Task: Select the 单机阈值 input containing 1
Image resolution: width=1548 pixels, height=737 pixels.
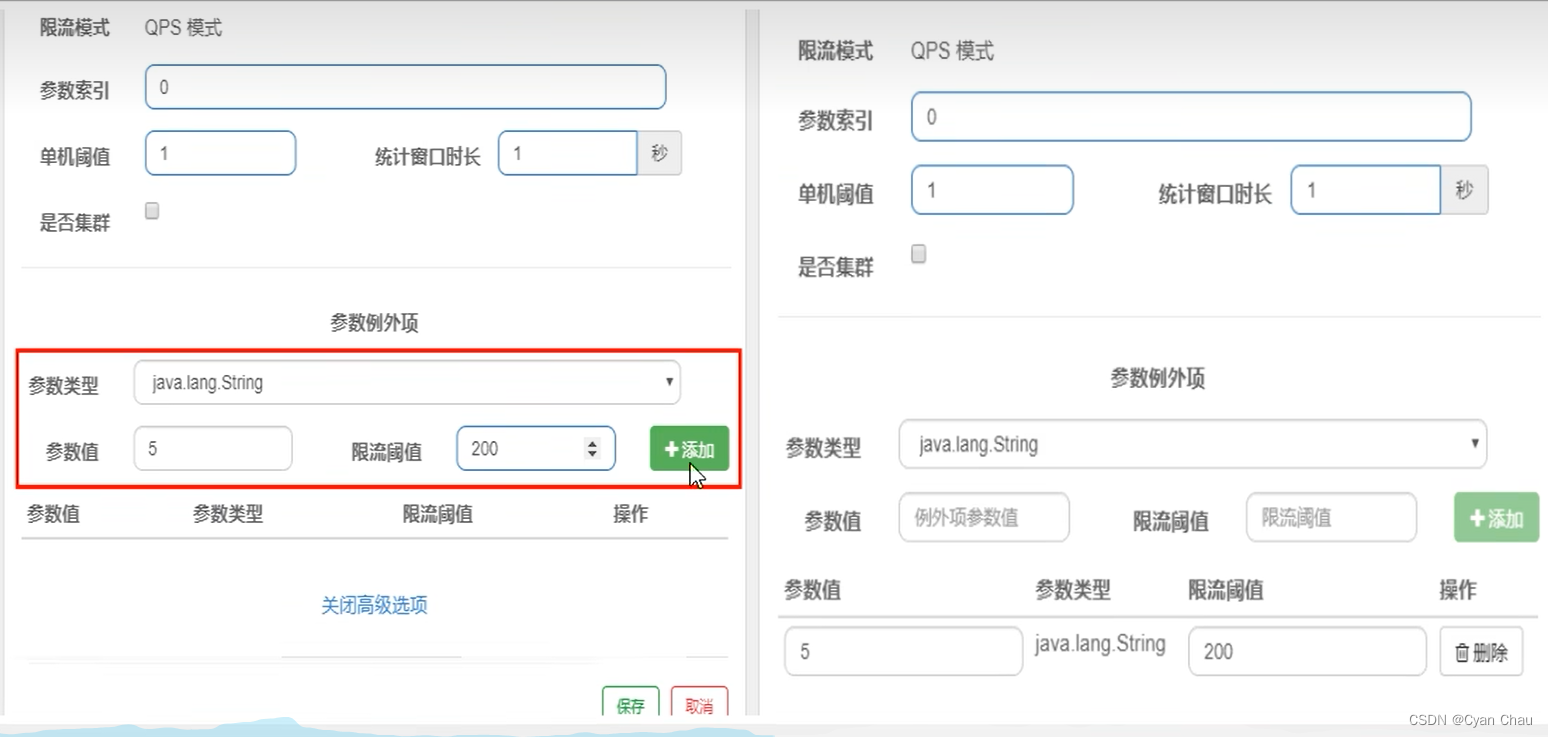Action: 220,152
